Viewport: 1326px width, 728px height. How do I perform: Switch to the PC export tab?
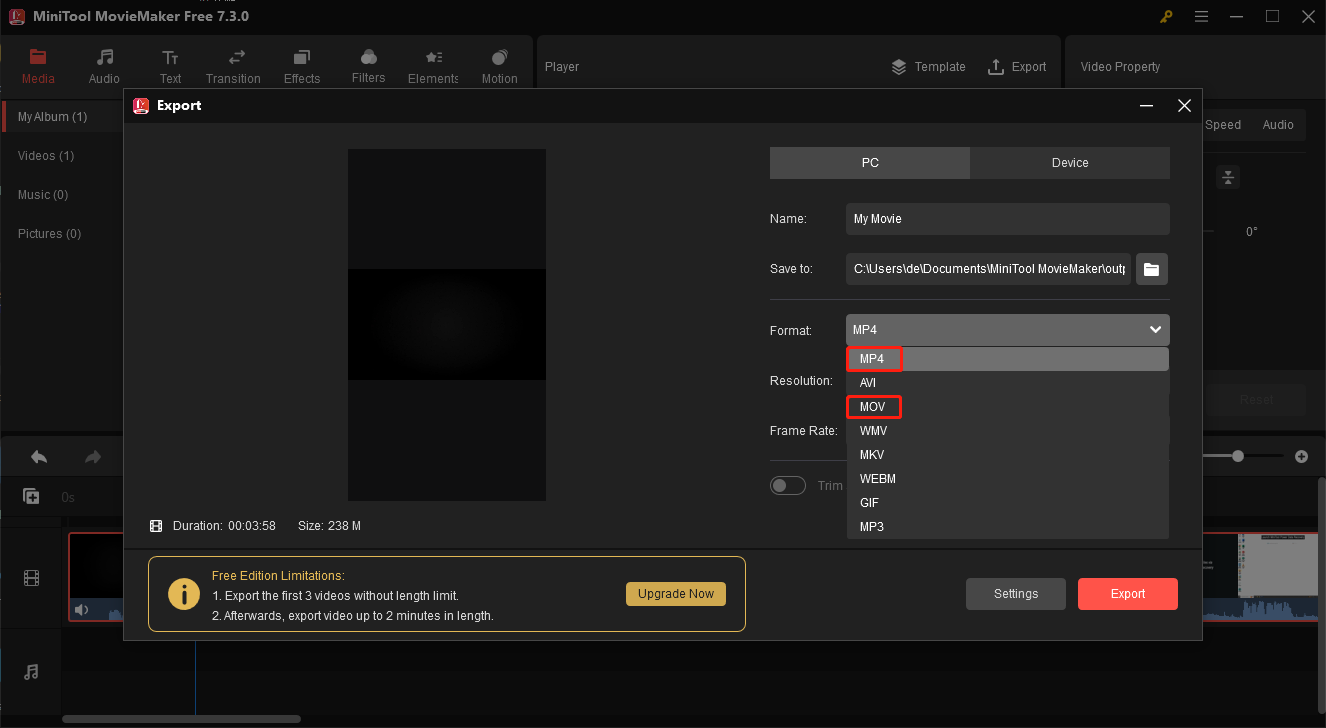[870, 163]
